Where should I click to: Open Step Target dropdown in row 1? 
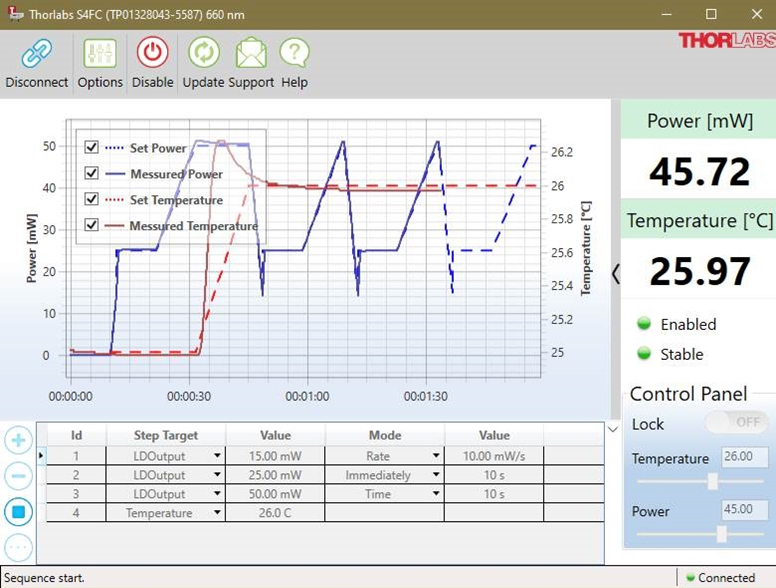(217, 456)
